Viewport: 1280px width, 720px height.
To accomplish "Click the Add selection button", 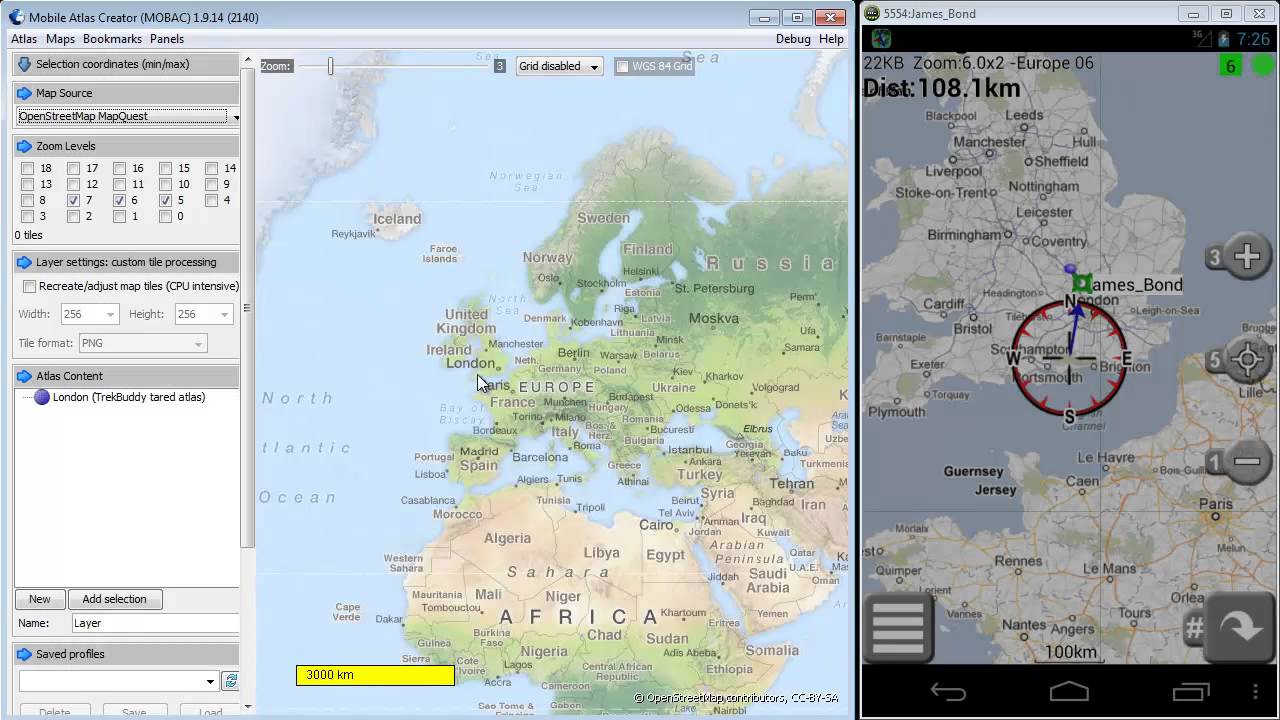I will [114, 599].
